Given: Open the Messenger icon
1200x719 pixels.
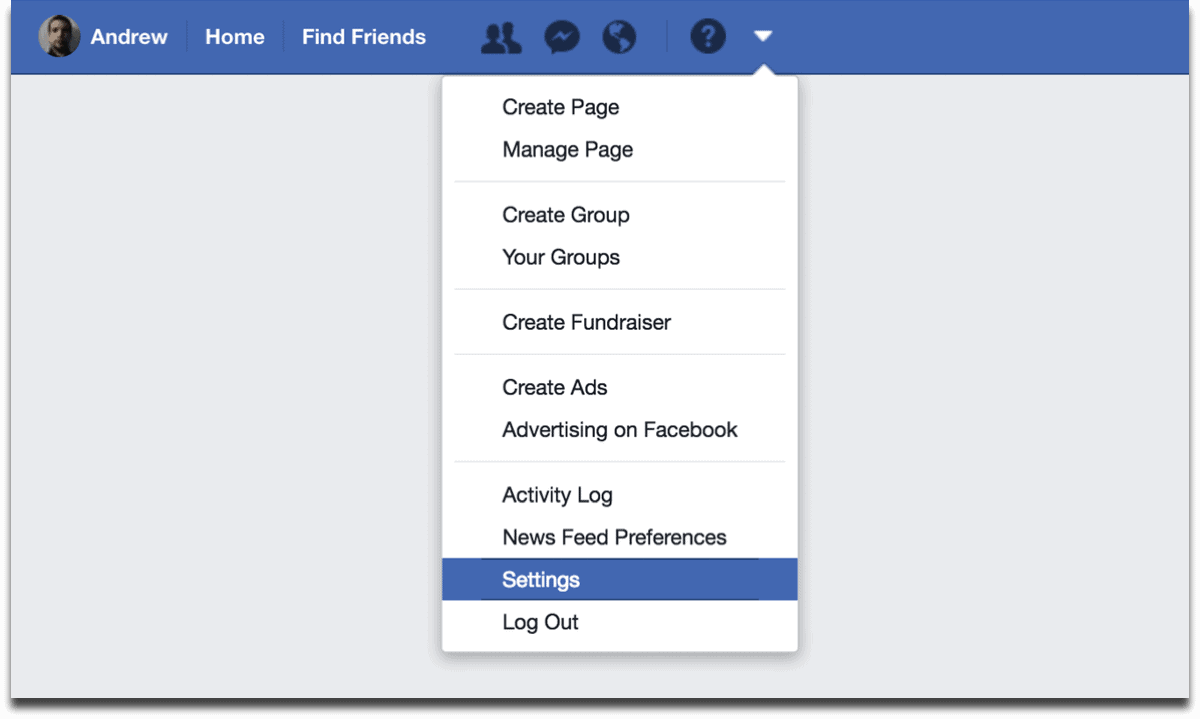Looking at the screenshot, I should pos(562,38).
